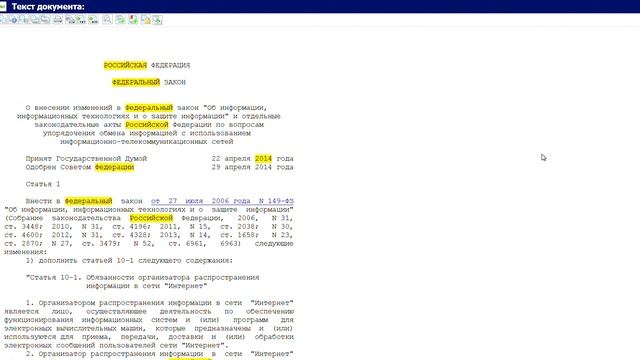This screenshot has width=640, height=360.
Task: Click the printer icon in the toolbar
Action: 58,20
